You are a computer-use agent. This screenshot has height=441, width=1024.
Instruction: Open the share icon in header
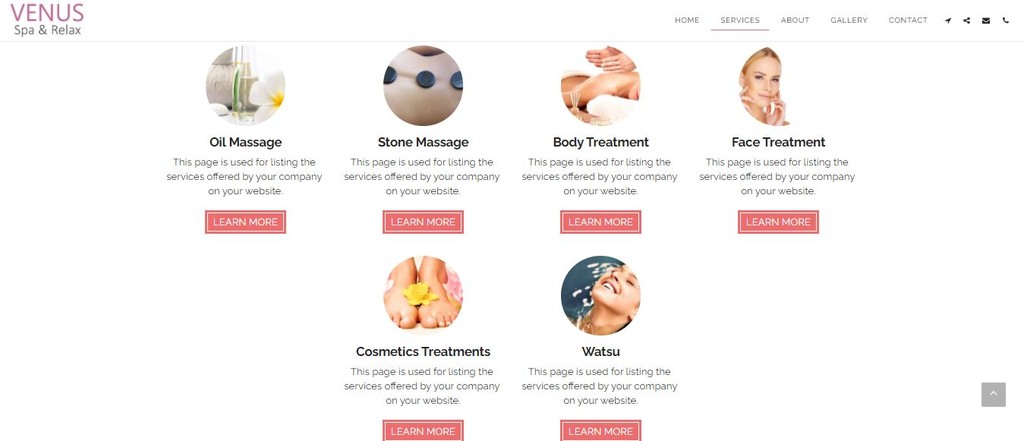(967, 20)
